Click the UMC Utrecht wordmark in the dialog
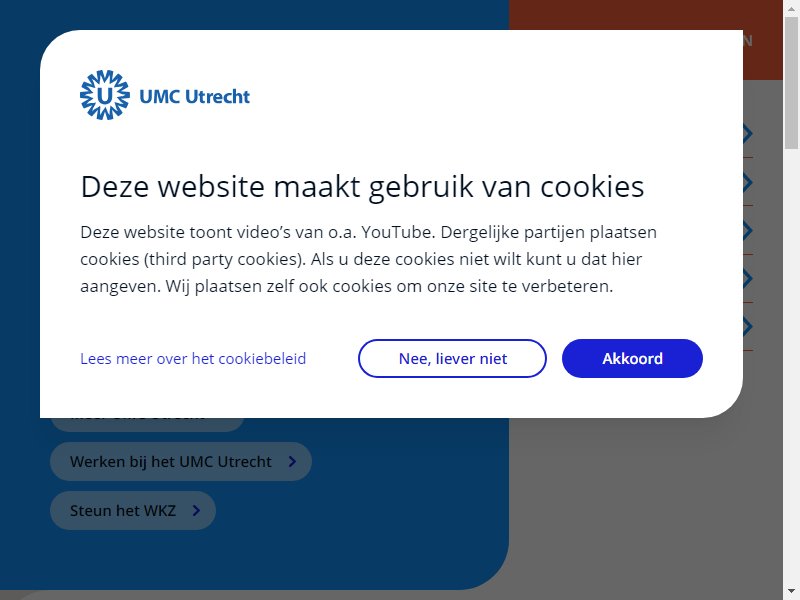 194,96
